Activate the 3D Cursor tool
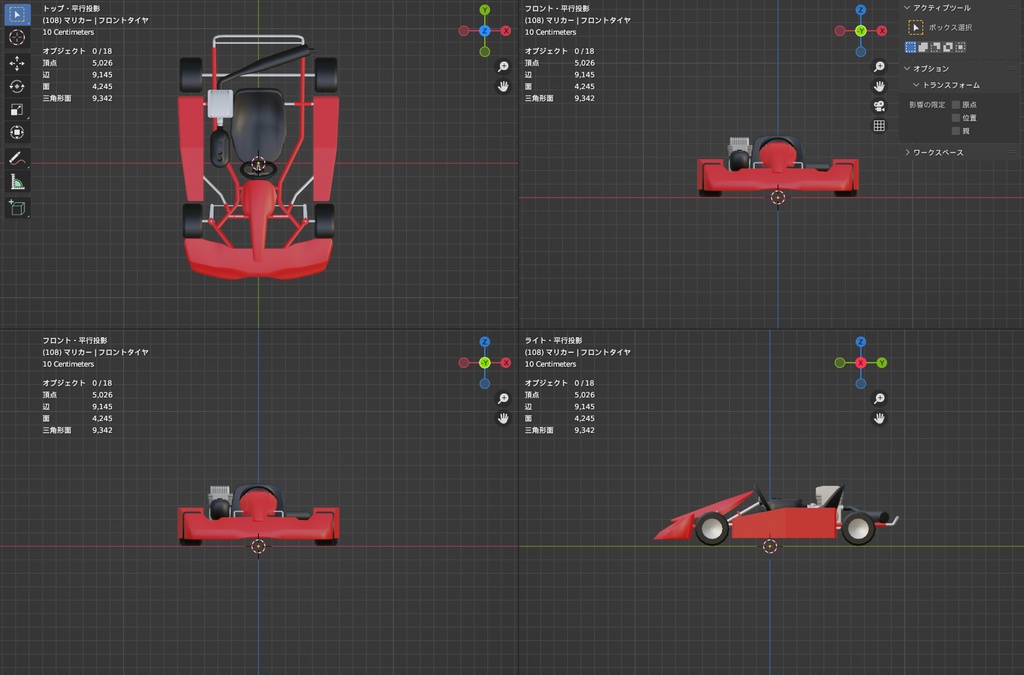This screenshot has width=1024, height=675. click(x=17, y=38)
